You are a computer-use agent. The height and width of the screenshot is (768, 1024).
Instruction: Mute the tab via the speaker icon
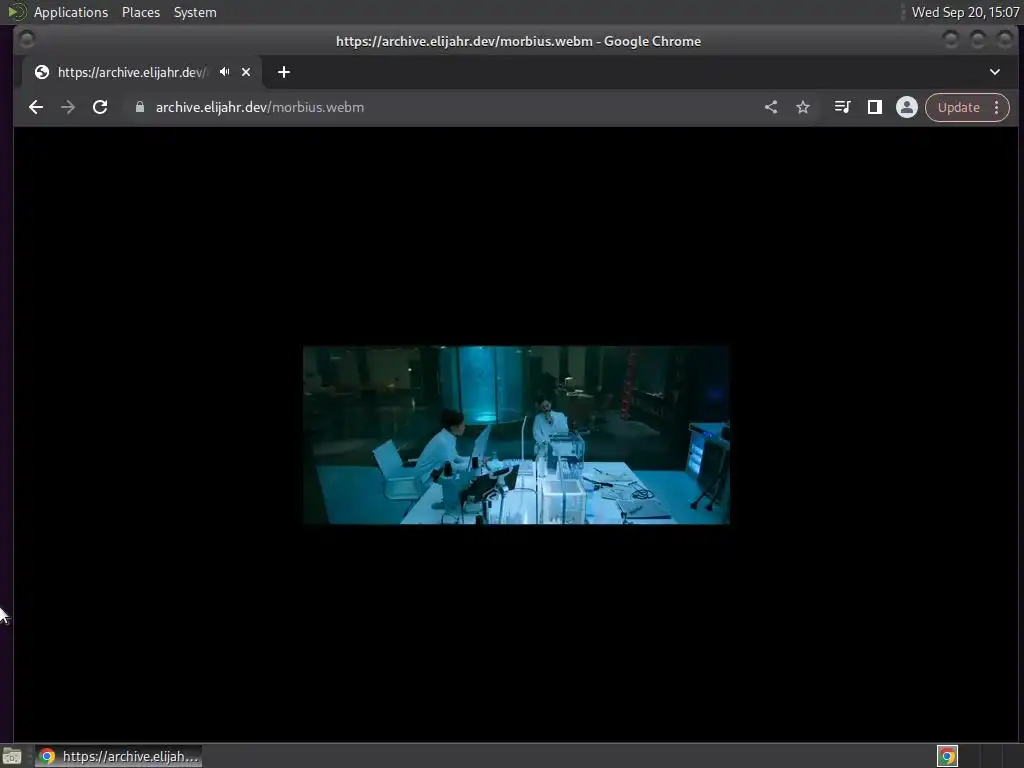pos(225,72)
